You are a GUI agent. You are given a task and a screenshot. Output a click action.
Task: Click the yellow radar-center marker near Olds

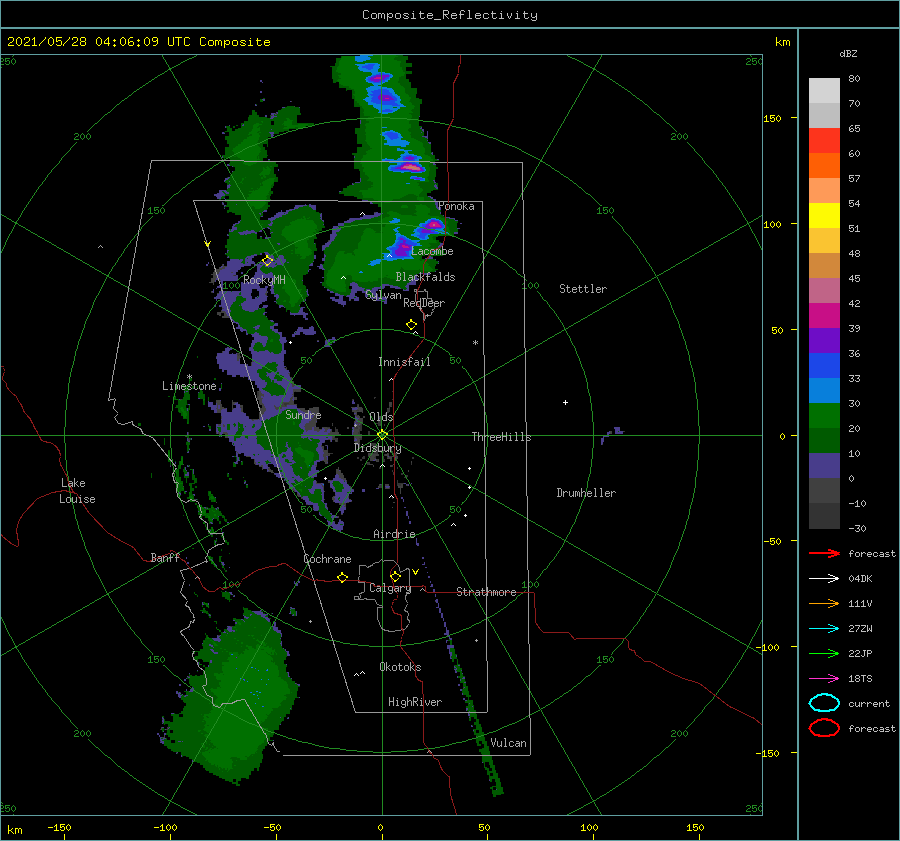(382, 435)
